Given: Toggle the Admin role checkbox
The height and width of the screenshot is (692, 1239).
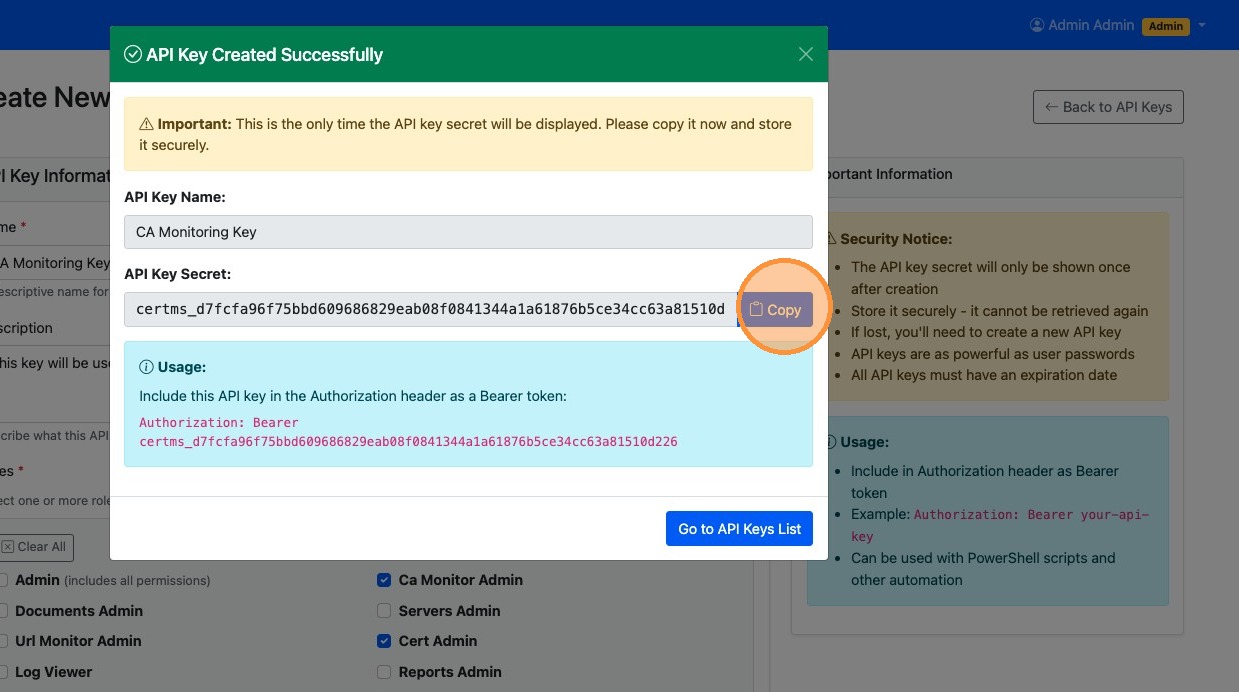Looking at the screenshot, I should pyautogui.click(x=3, y=580).
